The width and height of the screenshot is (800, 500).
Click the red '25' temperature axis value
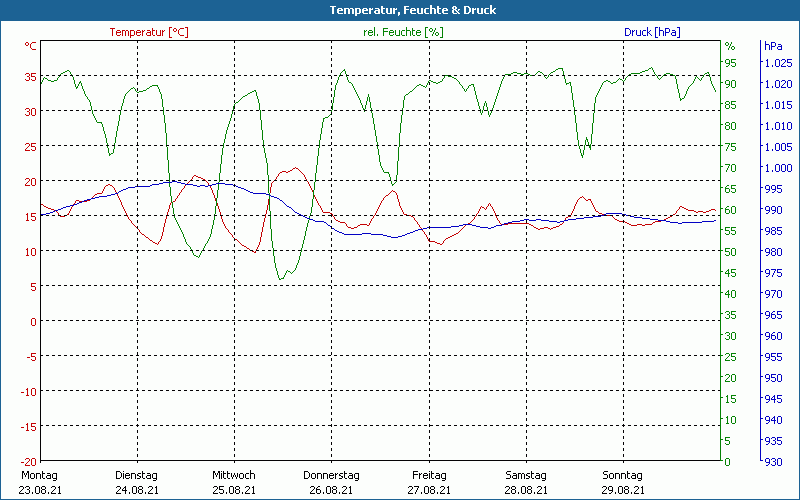tap(31, 147)
